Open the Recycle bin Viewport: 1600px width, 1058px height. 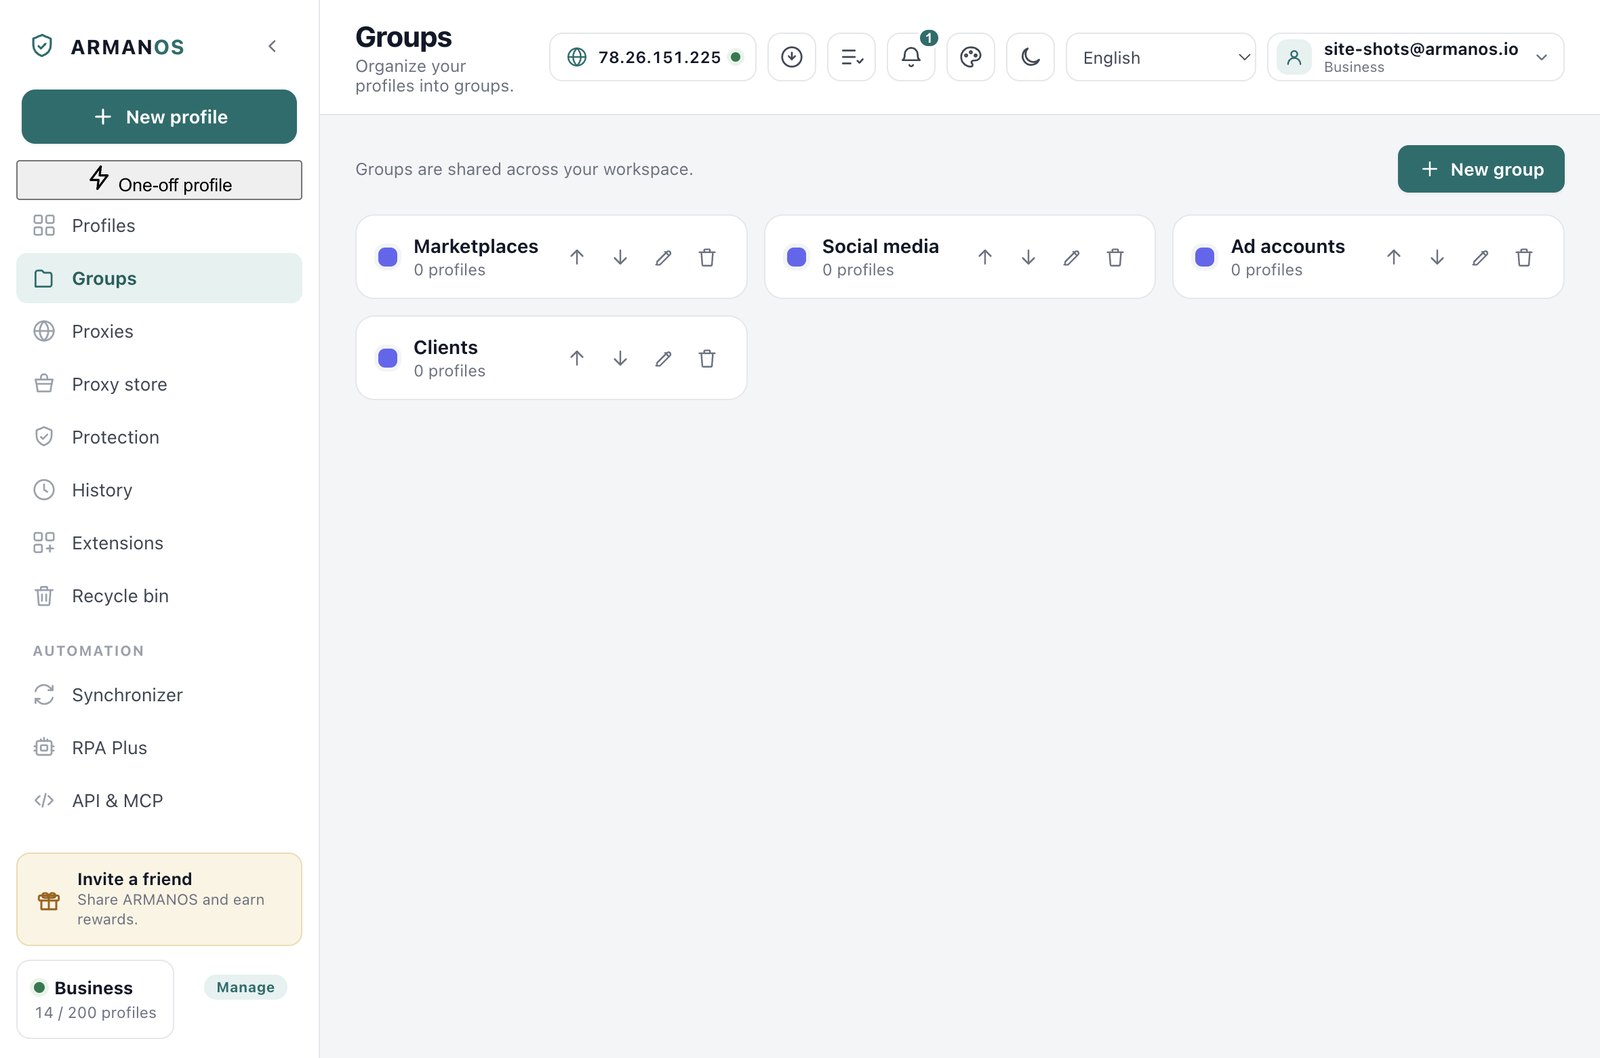(x=159, y=596)
